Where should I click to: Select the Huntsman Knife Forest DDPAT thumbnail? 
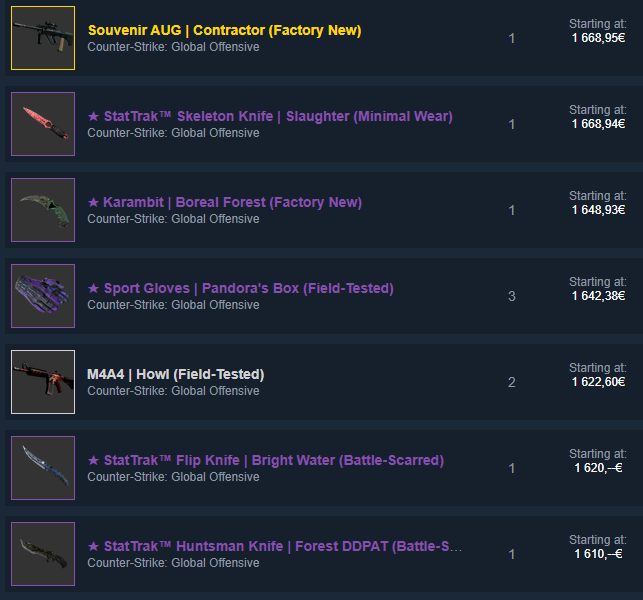[43, 554]
